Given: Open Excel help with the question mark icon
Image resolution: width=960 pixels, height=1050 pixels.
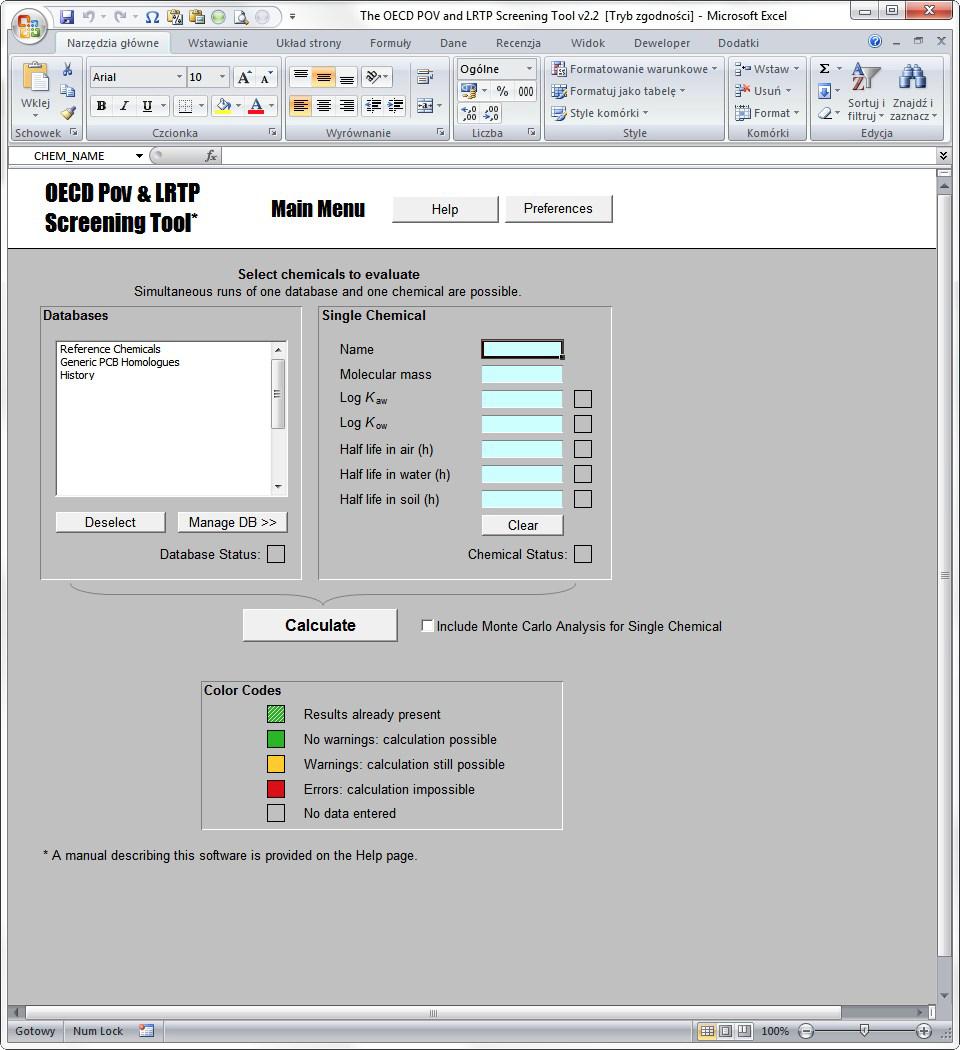Looking at the screenshot, I should pyautogui.click(x=875, y=42).
